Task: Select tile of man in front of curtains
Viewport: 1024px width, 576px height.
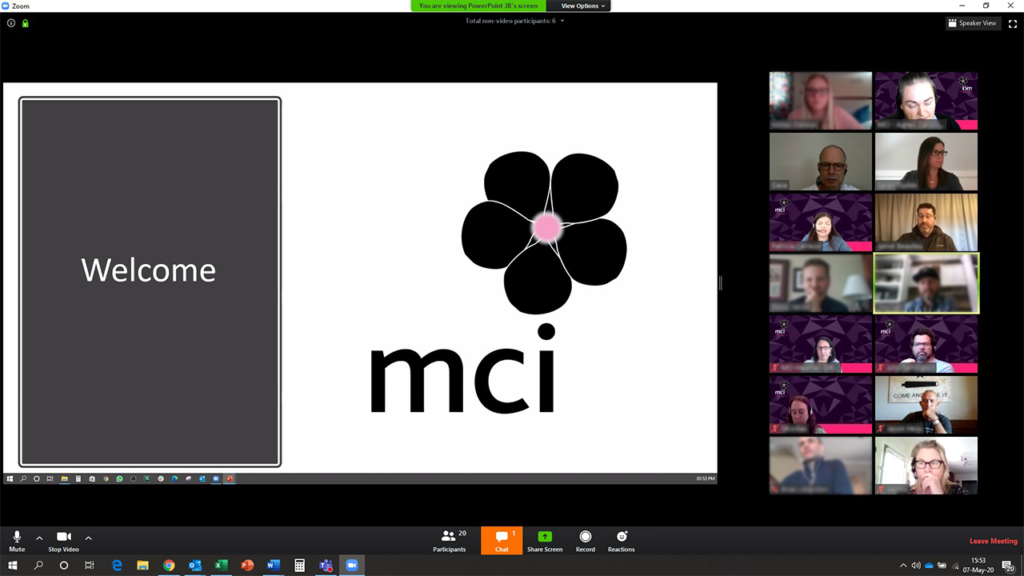Action: pyautogui.click(x=926, y=222)
